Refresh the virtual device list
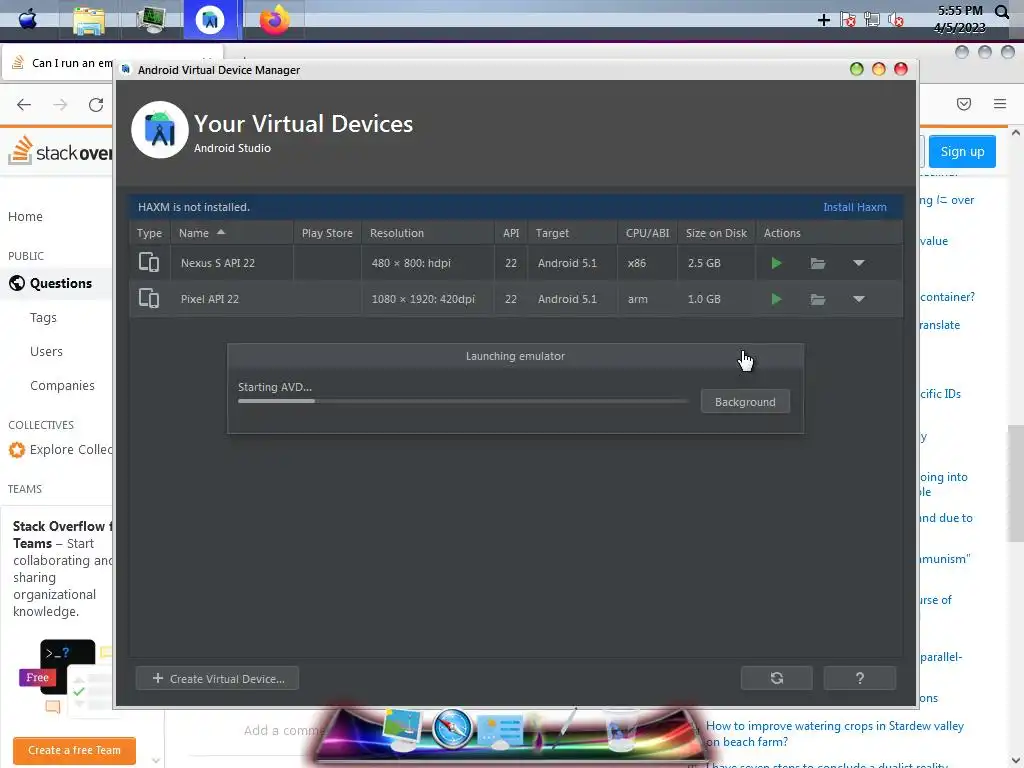The image size is (1024, 768). [776, 678]
